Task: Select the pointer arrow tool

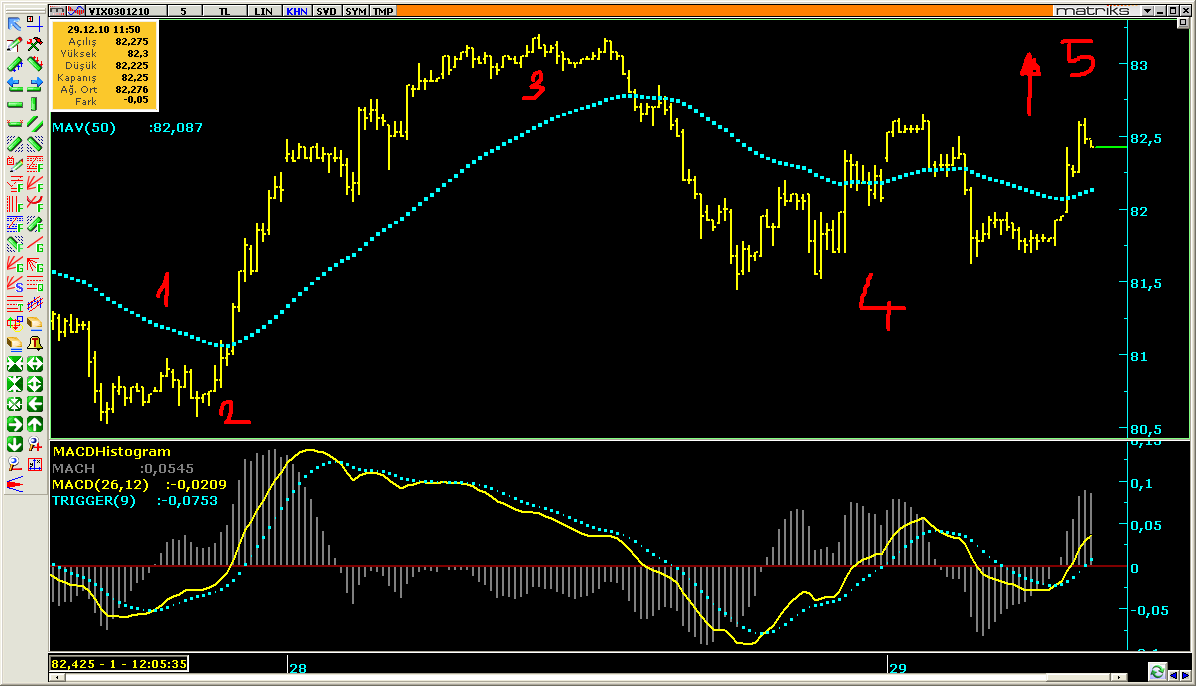Action: (x=15, y=24)
